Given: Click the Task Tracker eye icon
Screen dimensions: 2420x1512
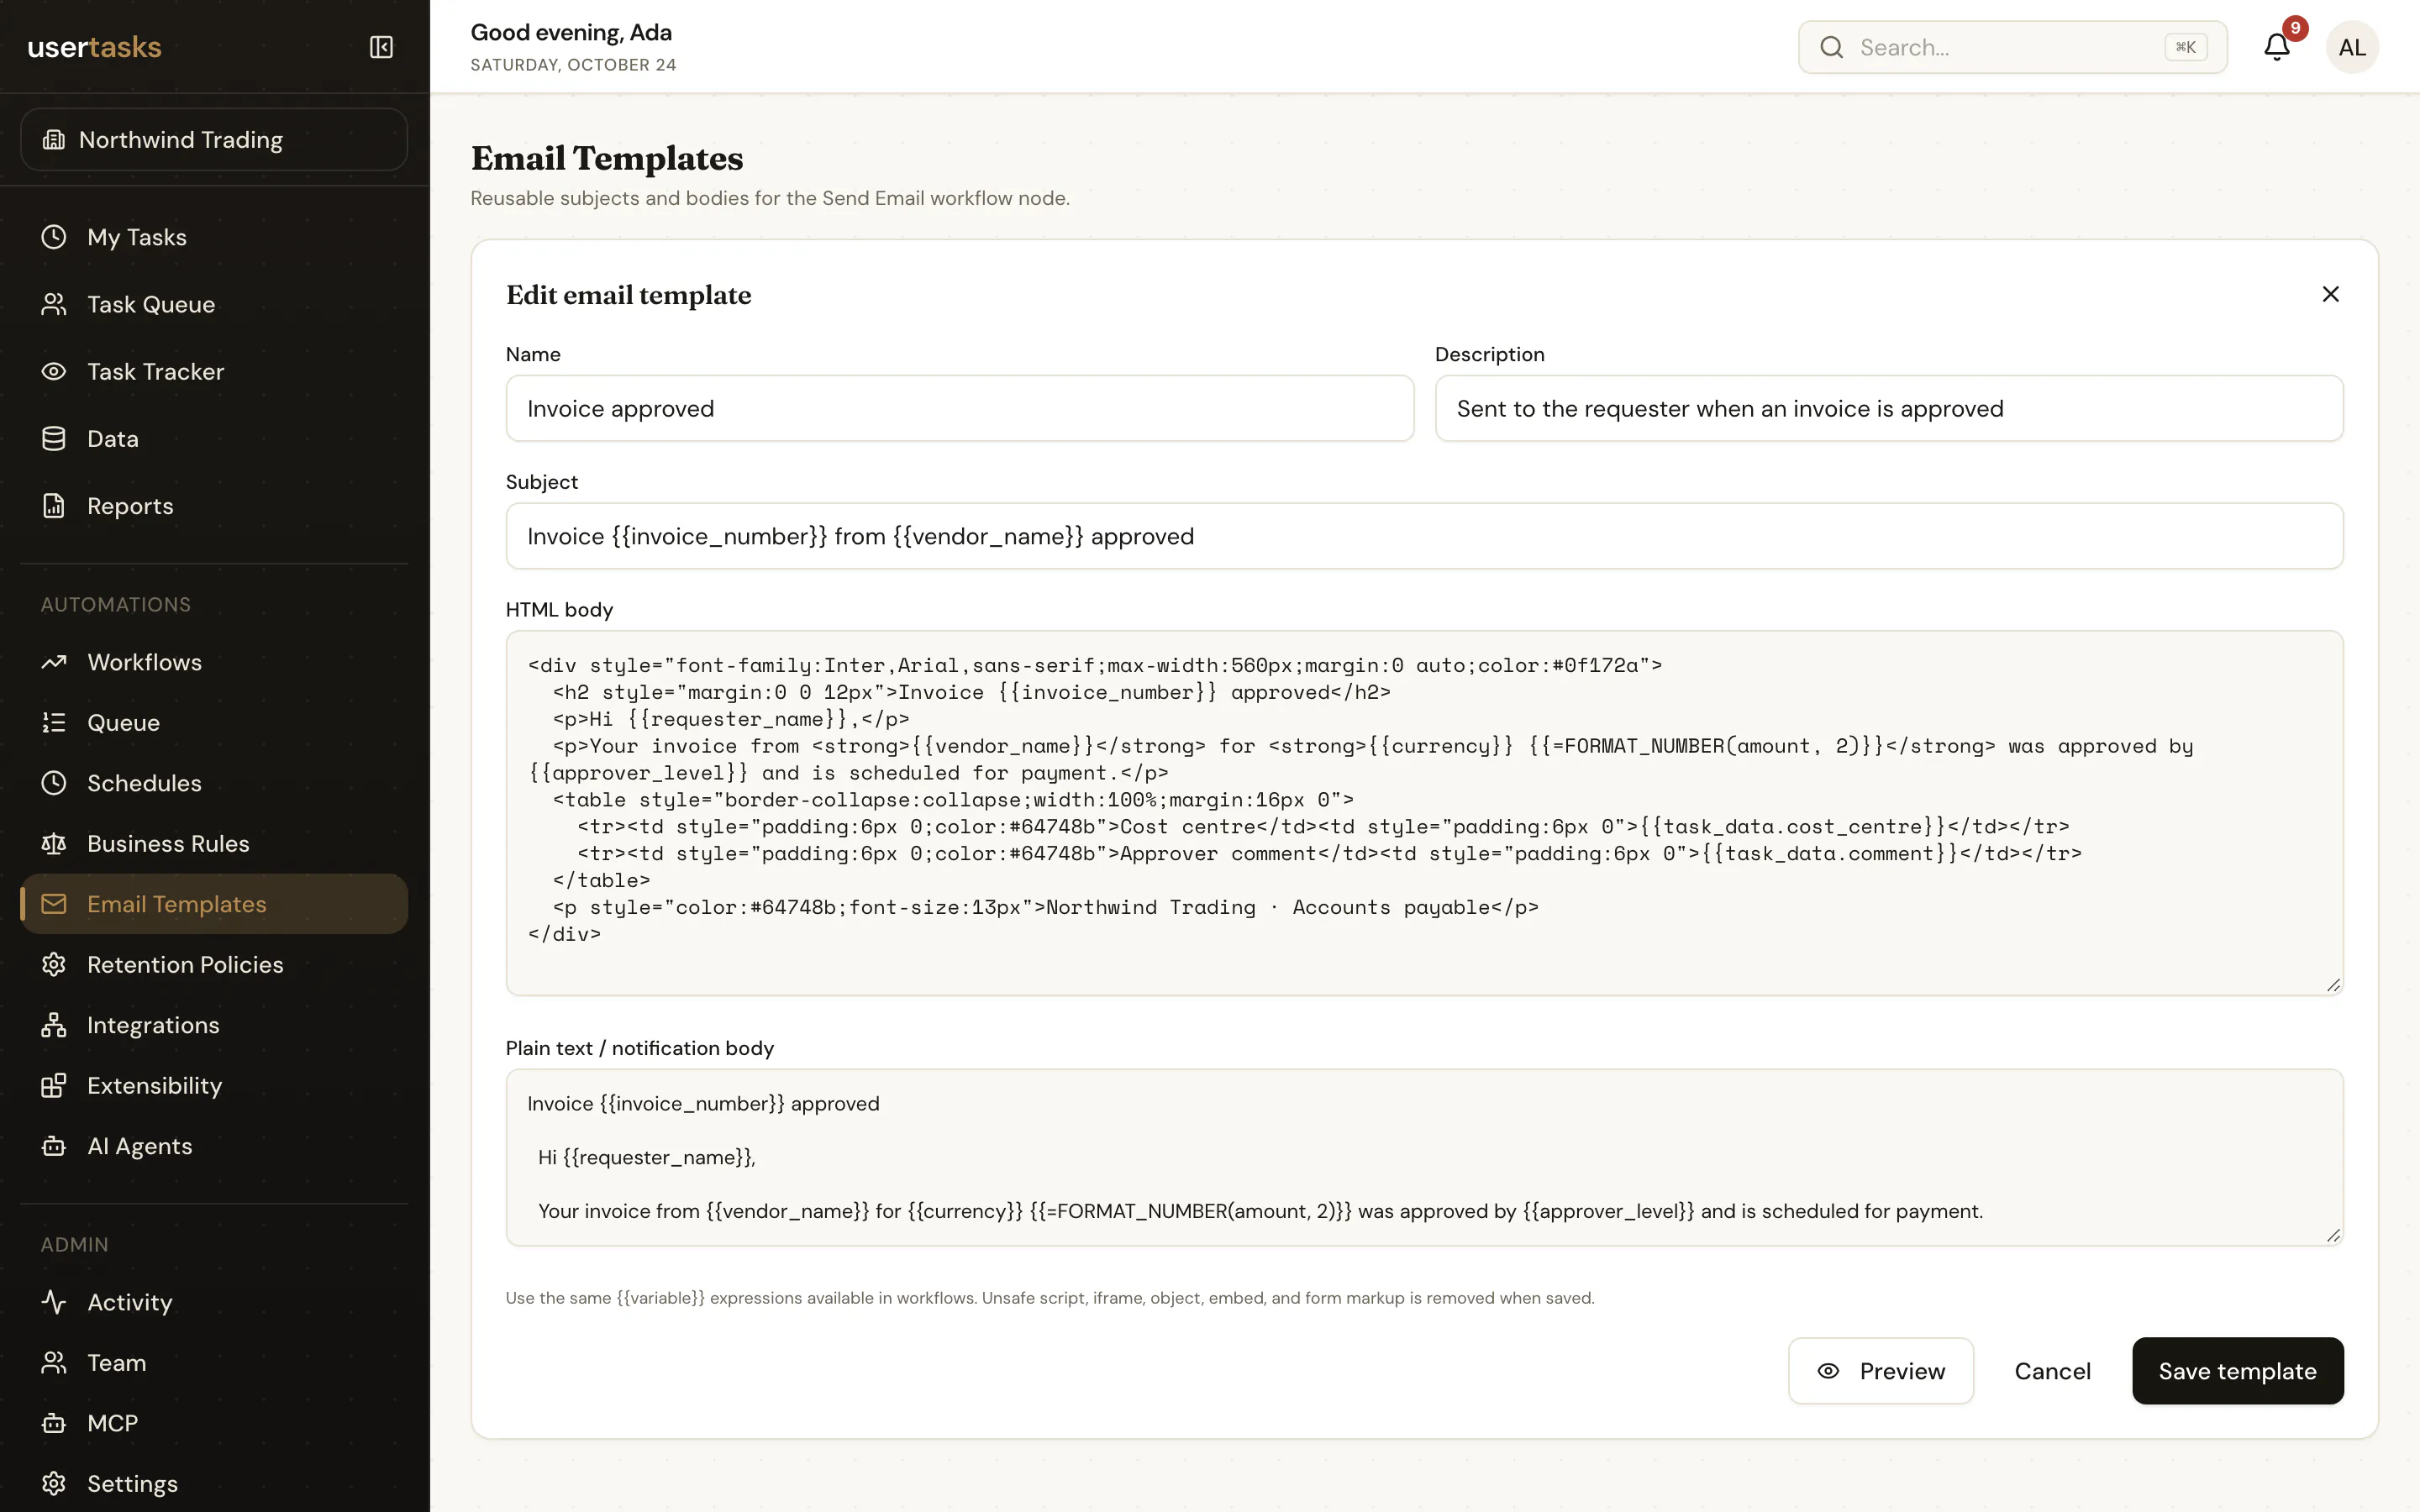Looking at the screenshot, I should (54, 371).
